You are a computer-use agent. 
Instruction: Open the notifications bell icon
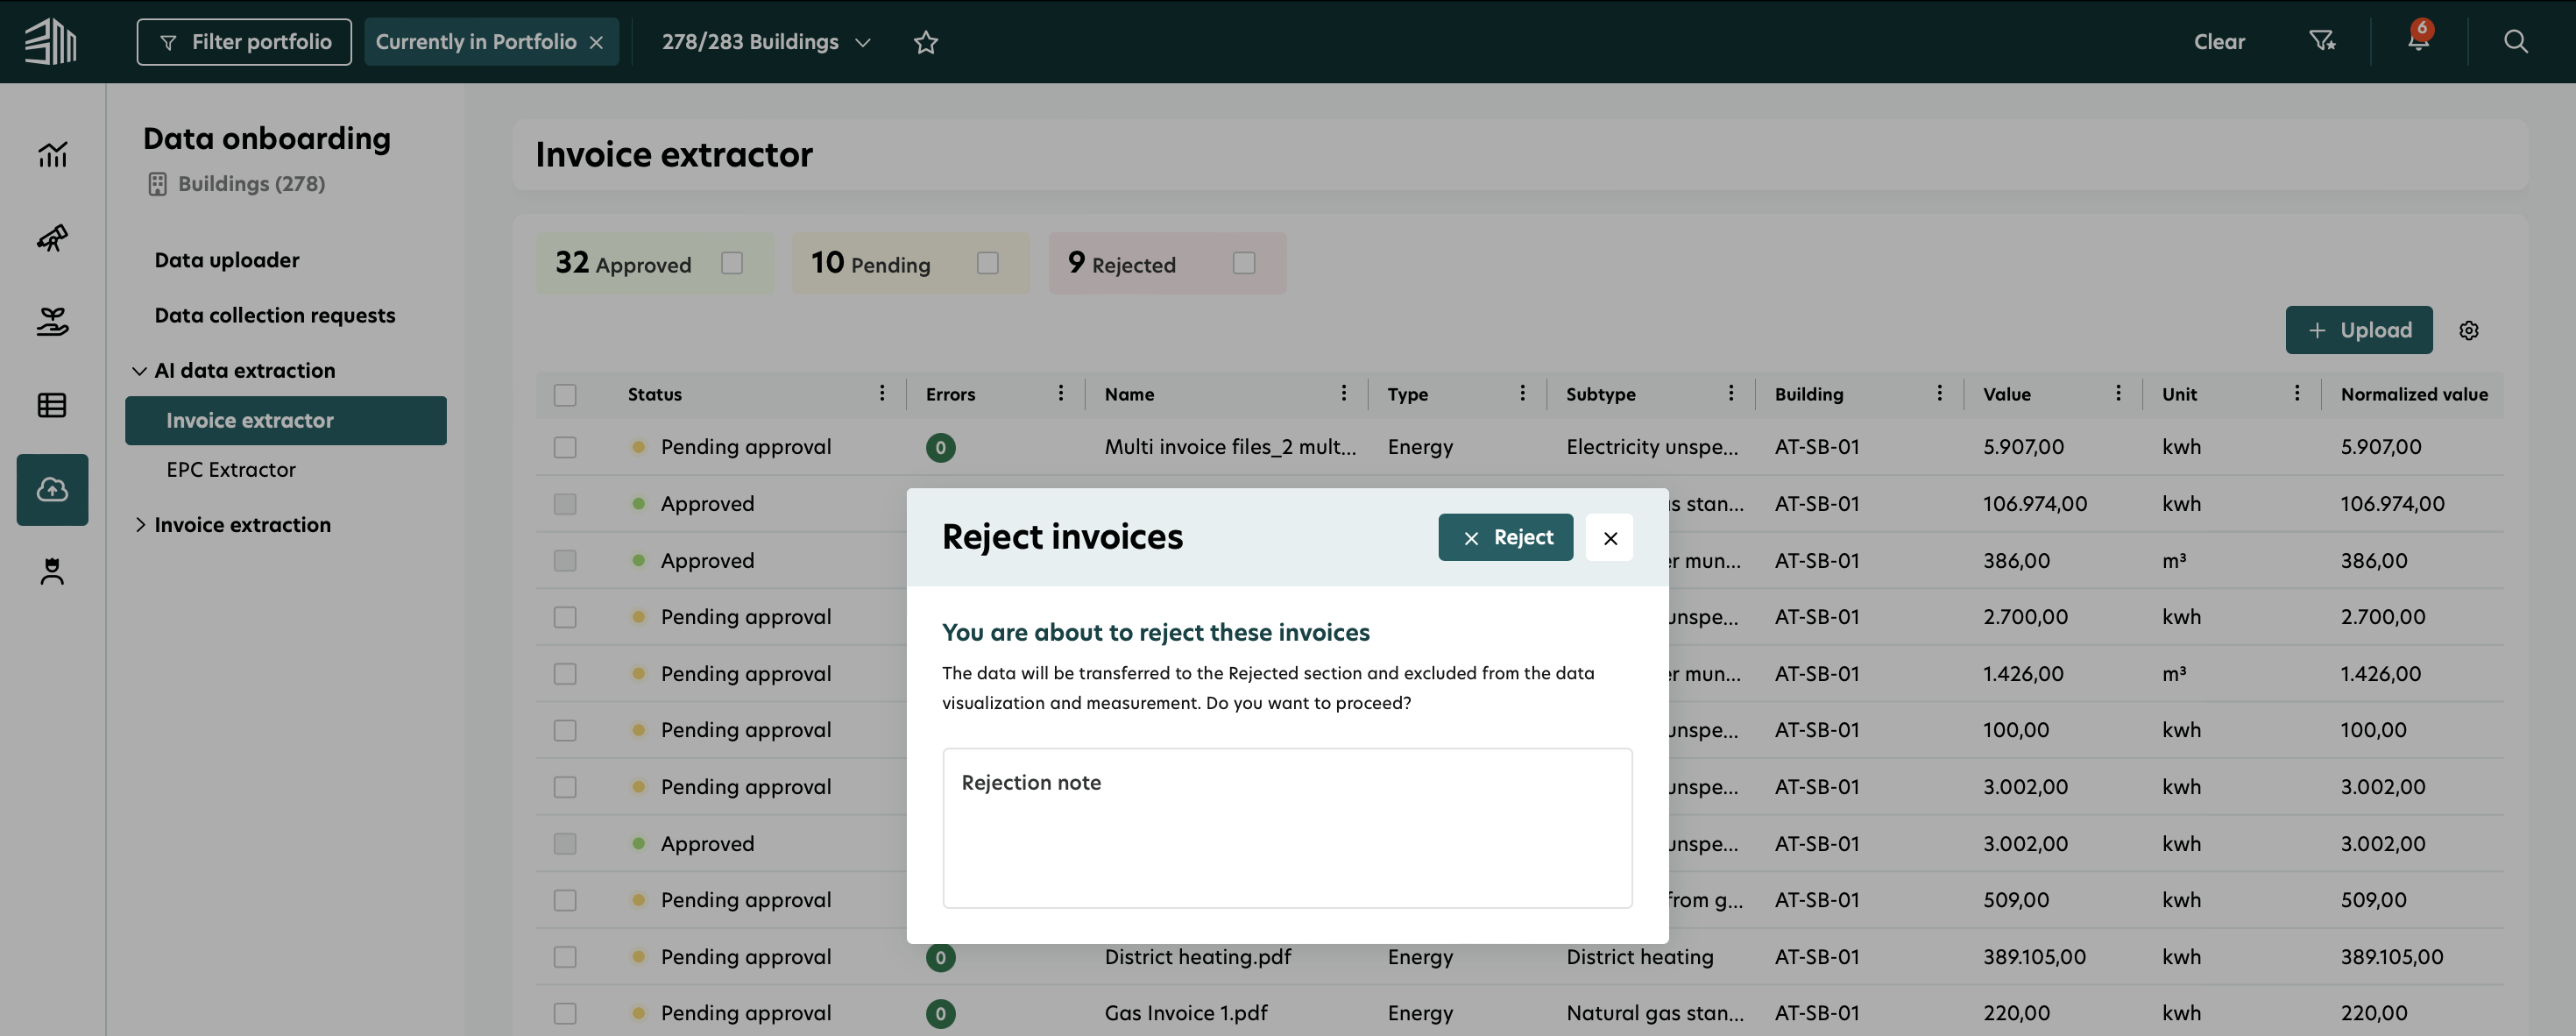2418,41
